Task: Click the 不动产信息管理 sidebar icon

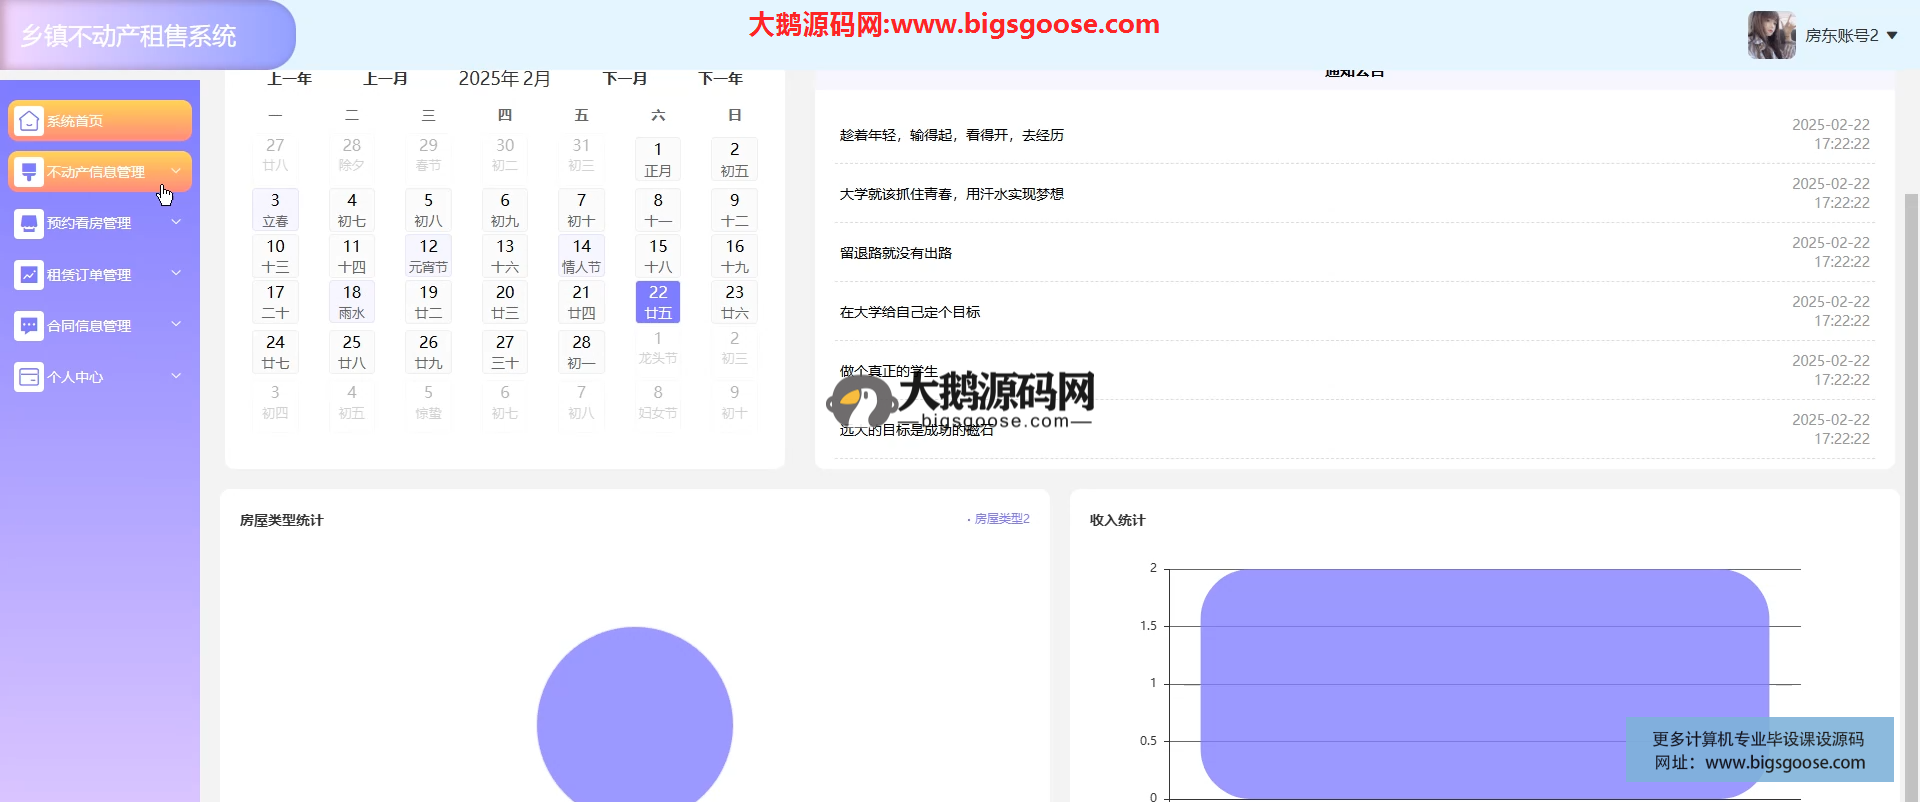Action: [x=29, y=172]
